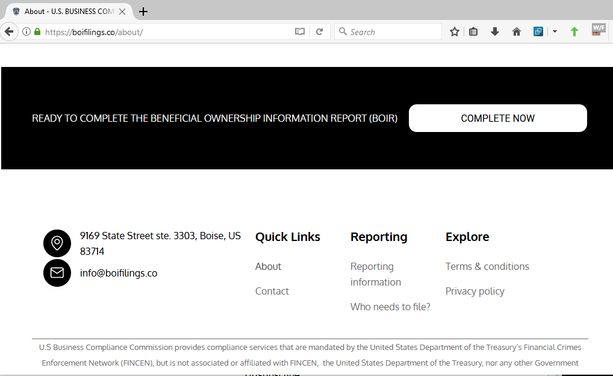This screenshot has width=613, height=376.
Task: Click the info@boifilings.co email address
Action: (118, 273)
